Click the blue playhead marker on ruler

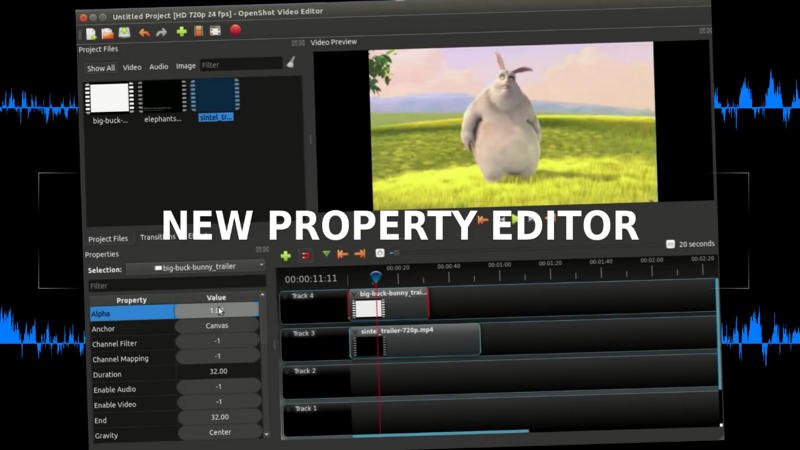(376, 278)
